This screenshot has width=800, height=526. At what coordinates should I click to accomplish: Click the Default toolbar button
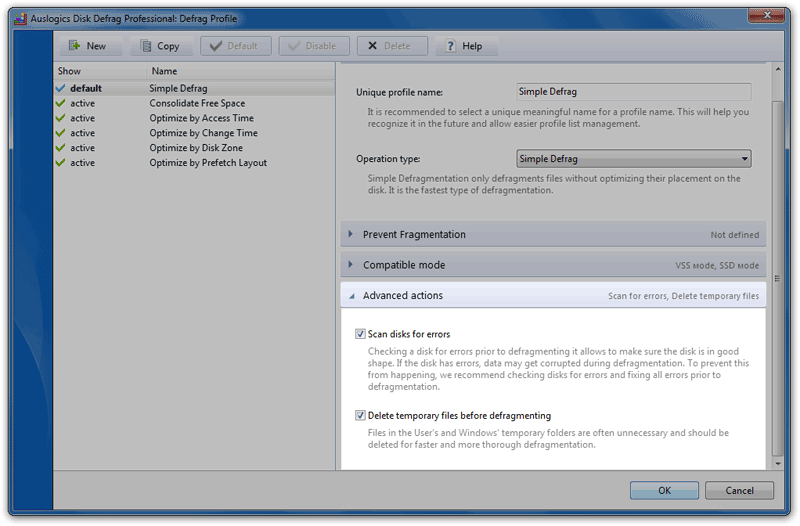point(236,46)
